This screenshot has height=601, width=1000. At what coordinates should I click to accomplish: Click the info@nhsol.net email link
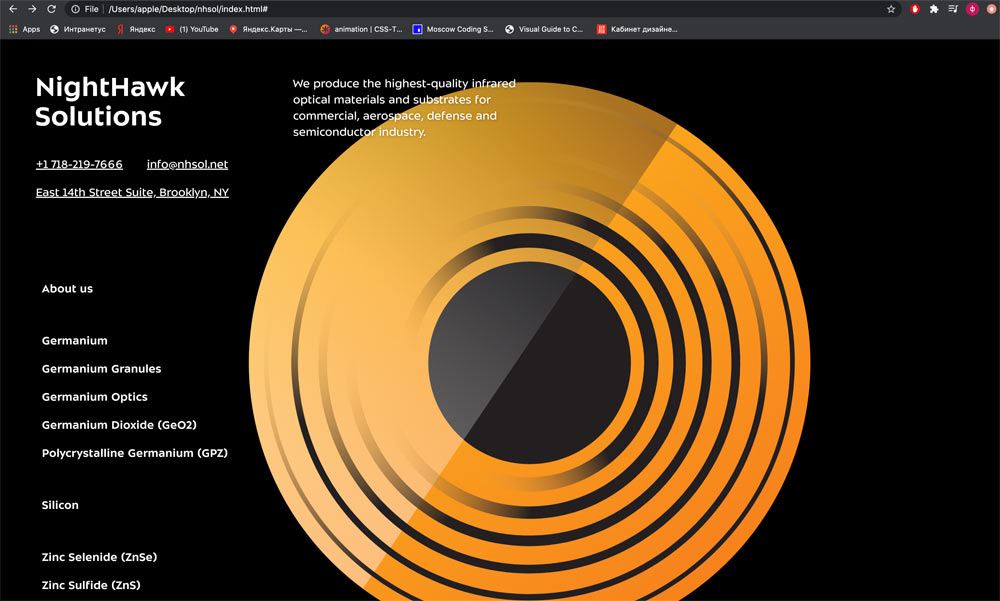pos(187,164)
